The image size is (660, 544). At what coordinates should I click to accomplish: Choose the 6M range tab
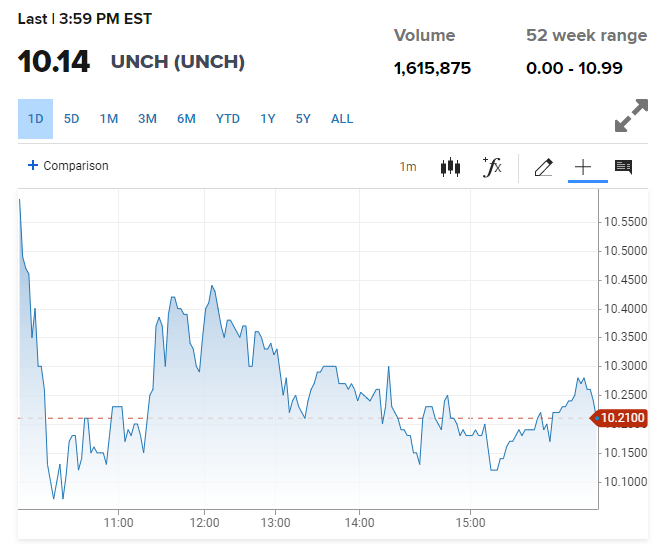[x=186, y=119]
